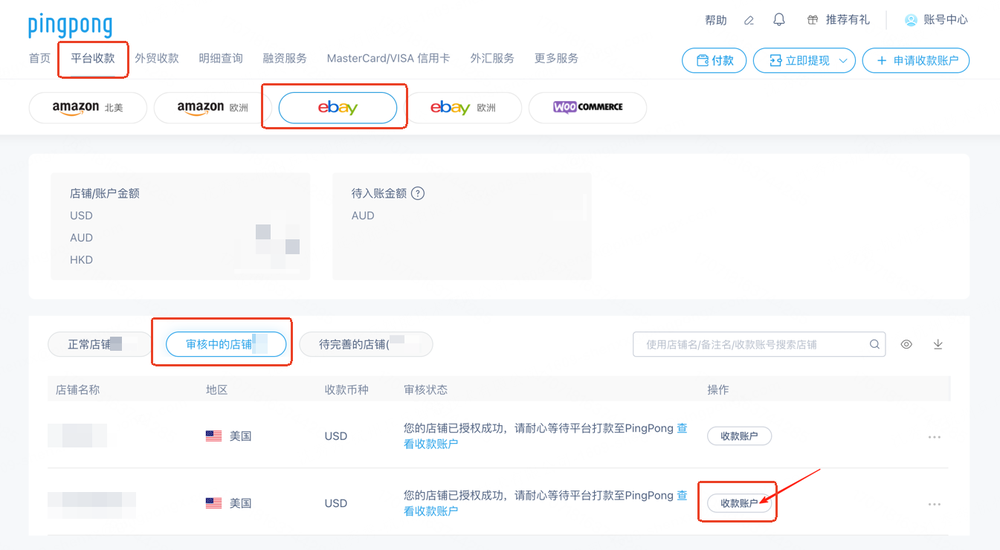Click 申请收款账户 button
1000x550 pixels.
916,61
